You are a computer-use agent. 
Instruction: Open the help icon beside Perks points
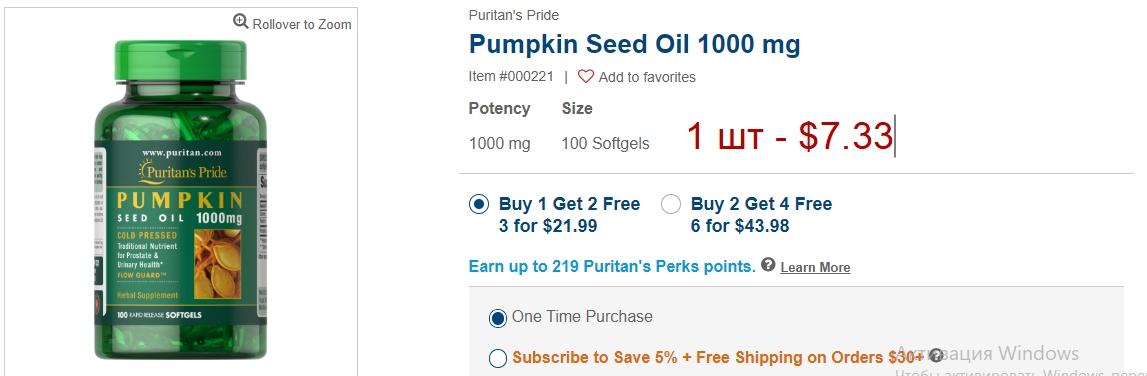[x=767, y=264]
